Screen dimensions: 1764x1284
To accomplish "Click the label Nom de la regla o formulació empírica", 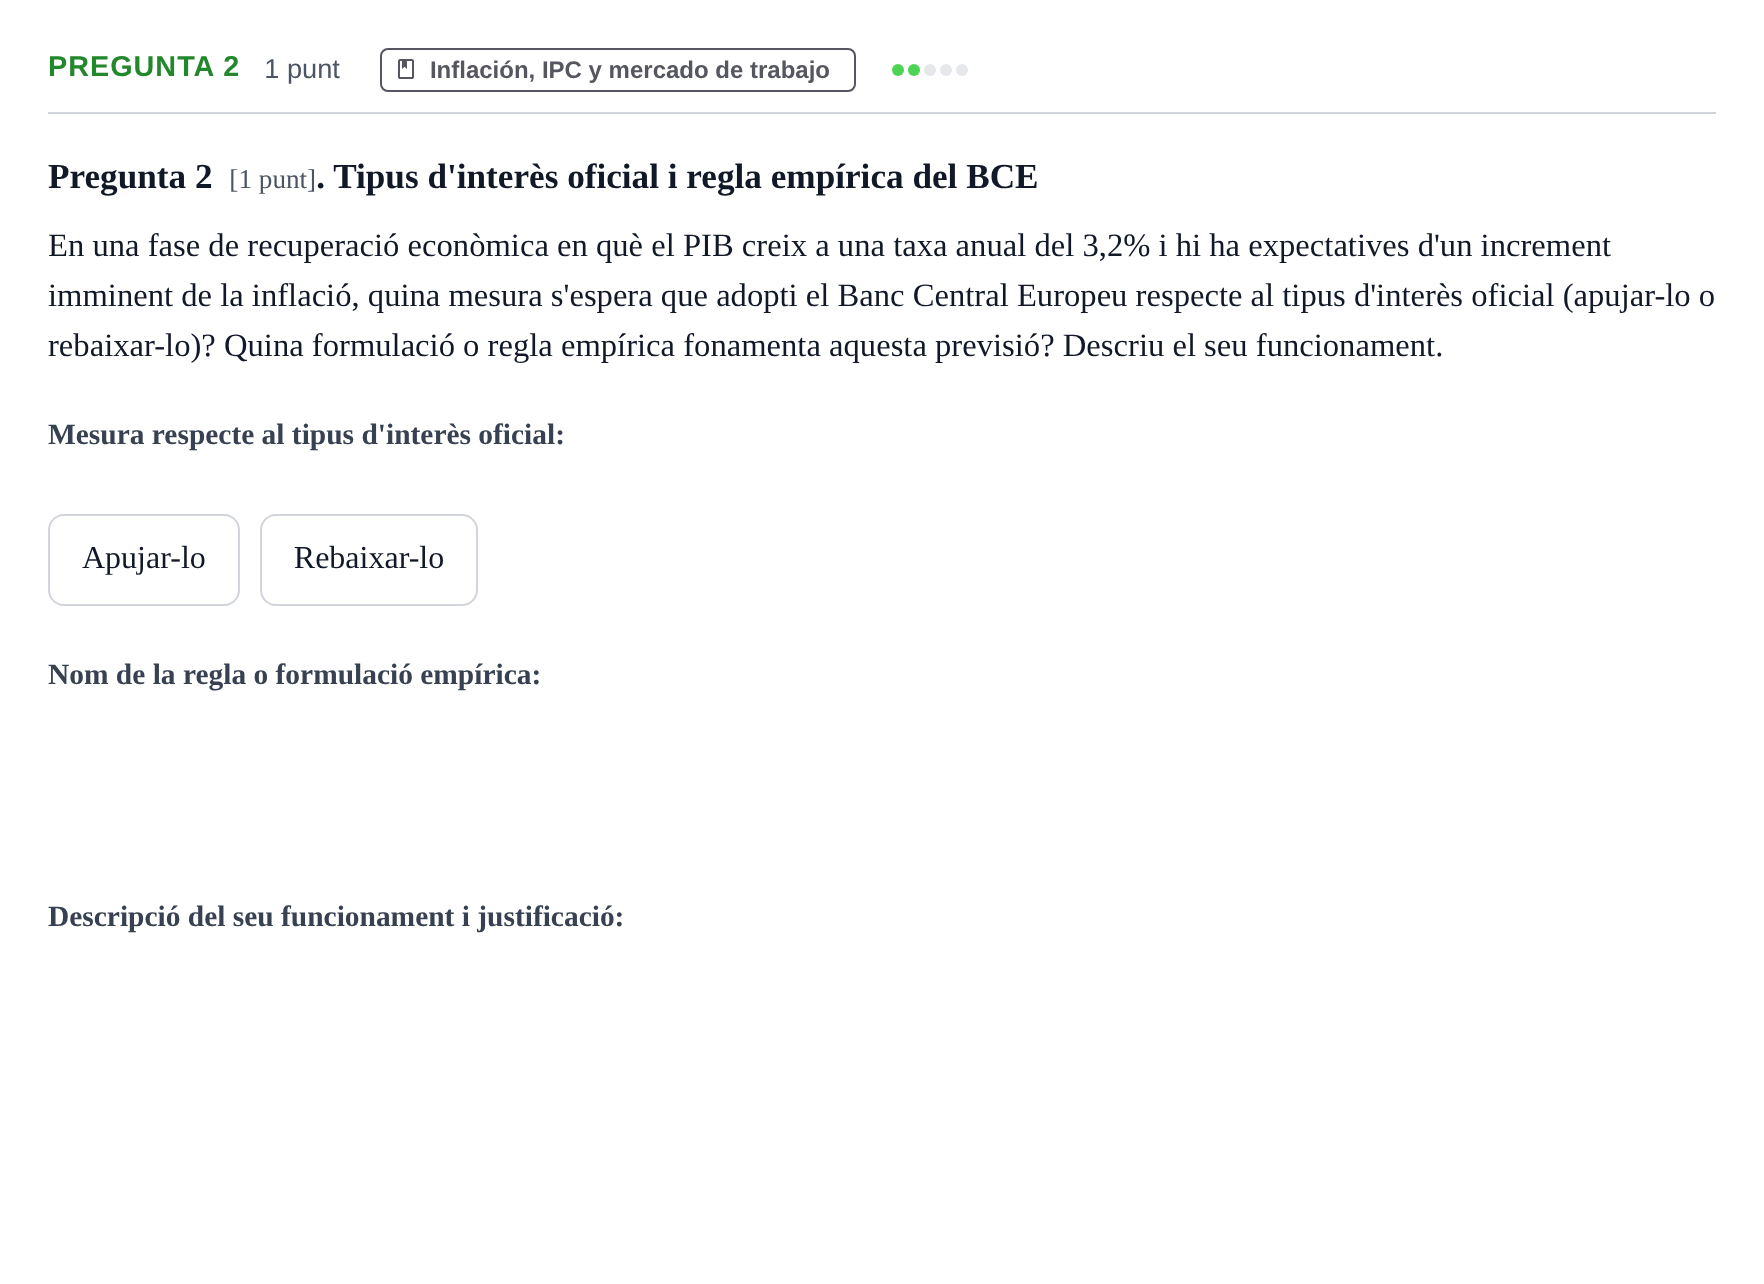I will [x=294, y=675].
